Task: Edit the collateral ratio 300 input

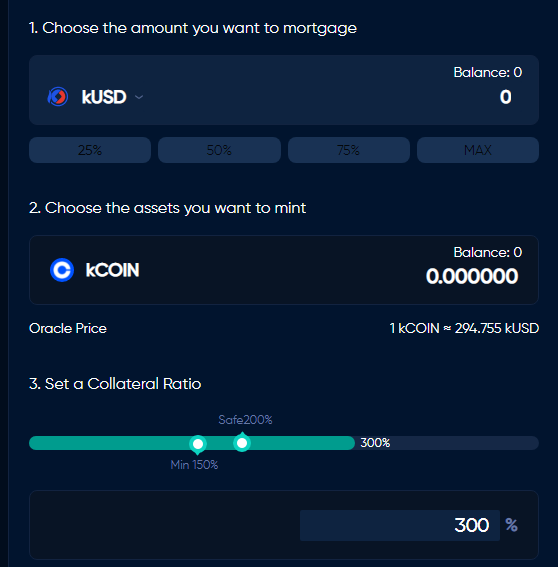Action: point(400,525)
